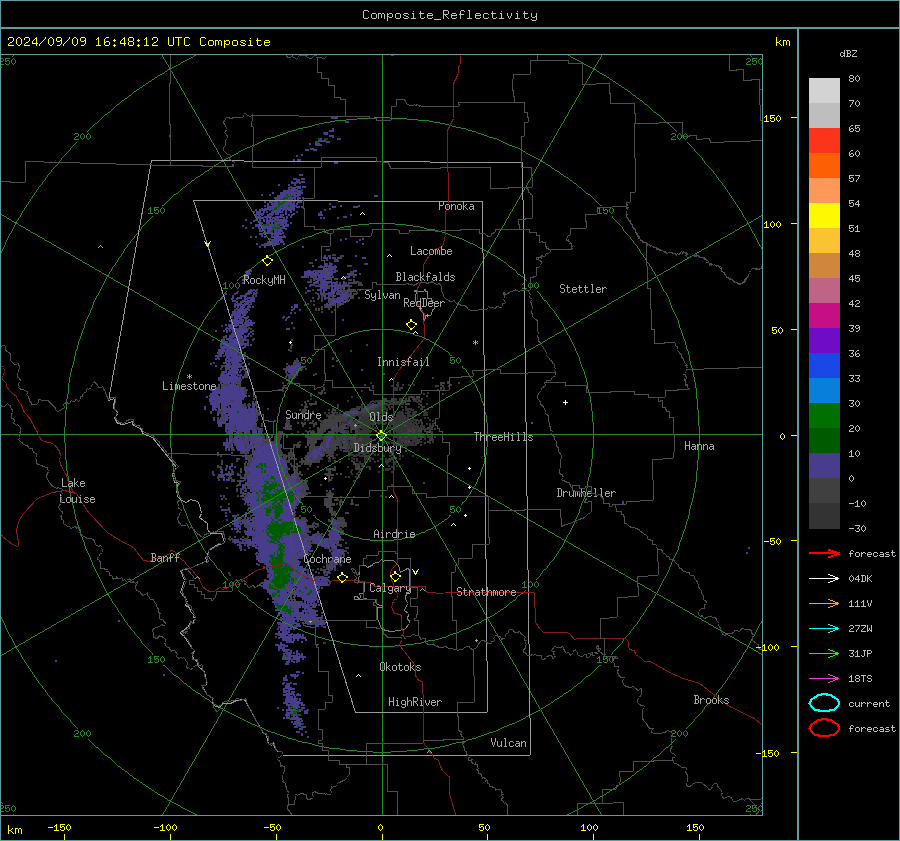Click the Cochrane city label
Screen dimensions: 900x841
(327, 559)
